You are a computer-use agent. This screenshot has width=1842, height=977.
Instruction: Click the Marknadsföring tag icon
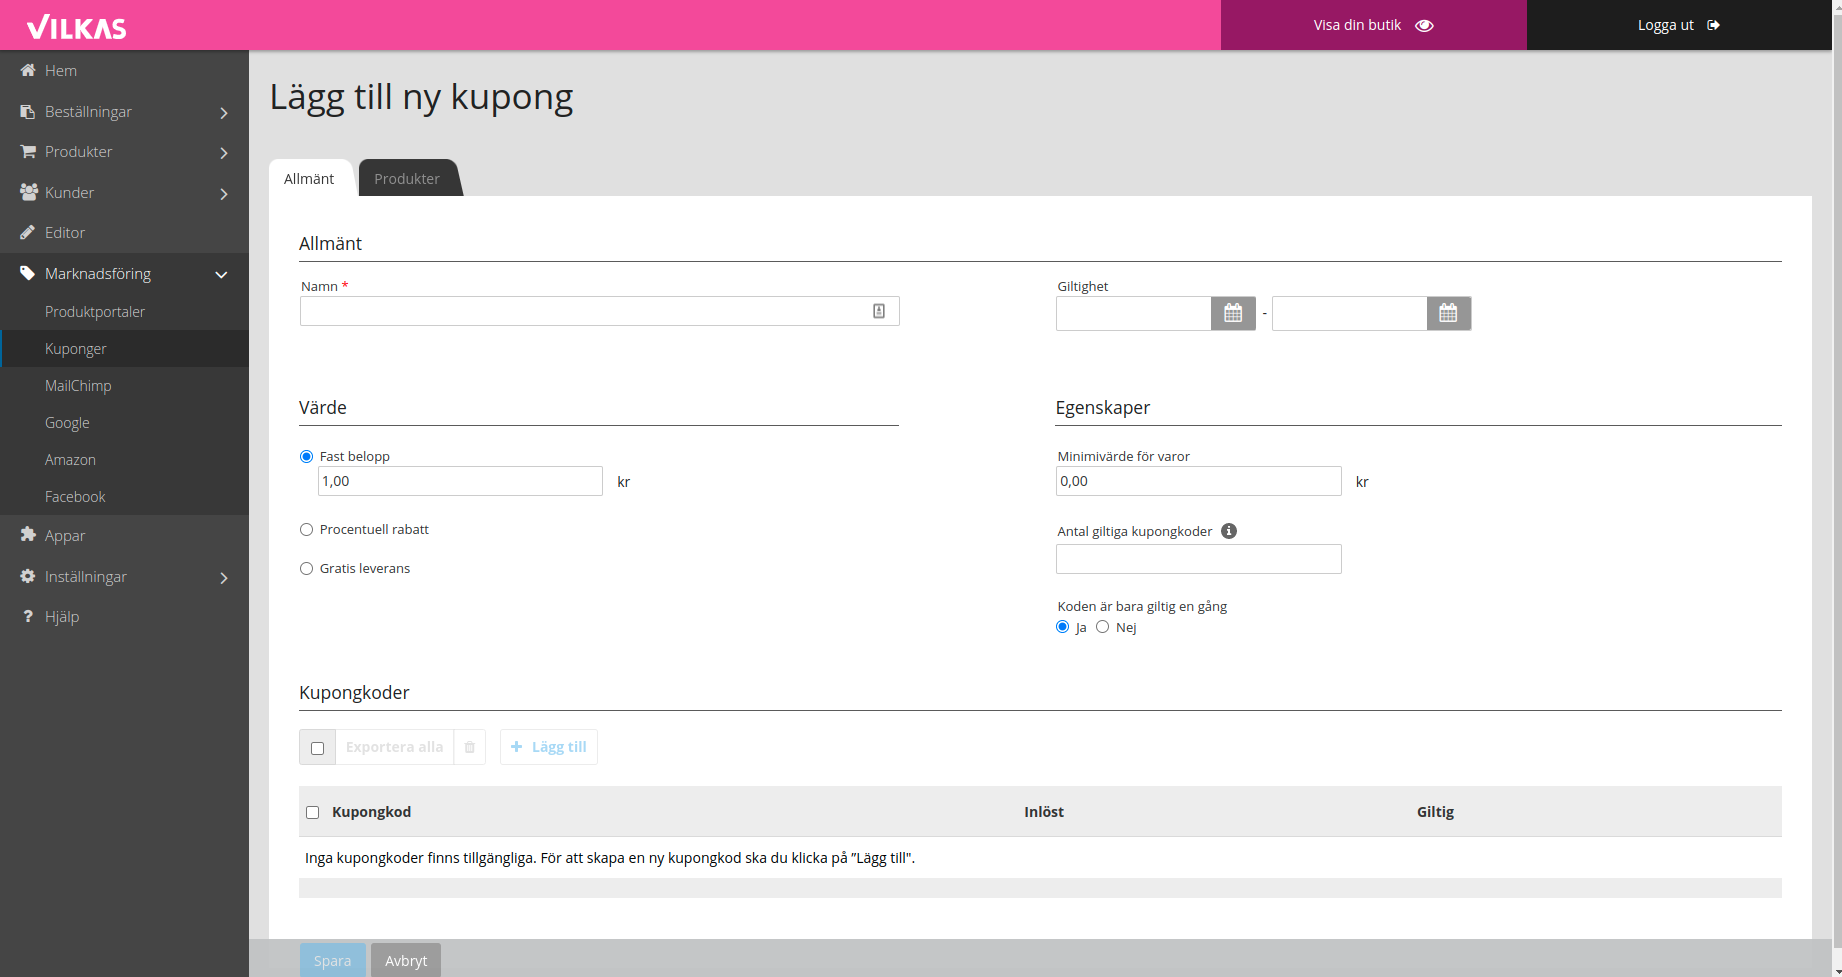point(28,273)
